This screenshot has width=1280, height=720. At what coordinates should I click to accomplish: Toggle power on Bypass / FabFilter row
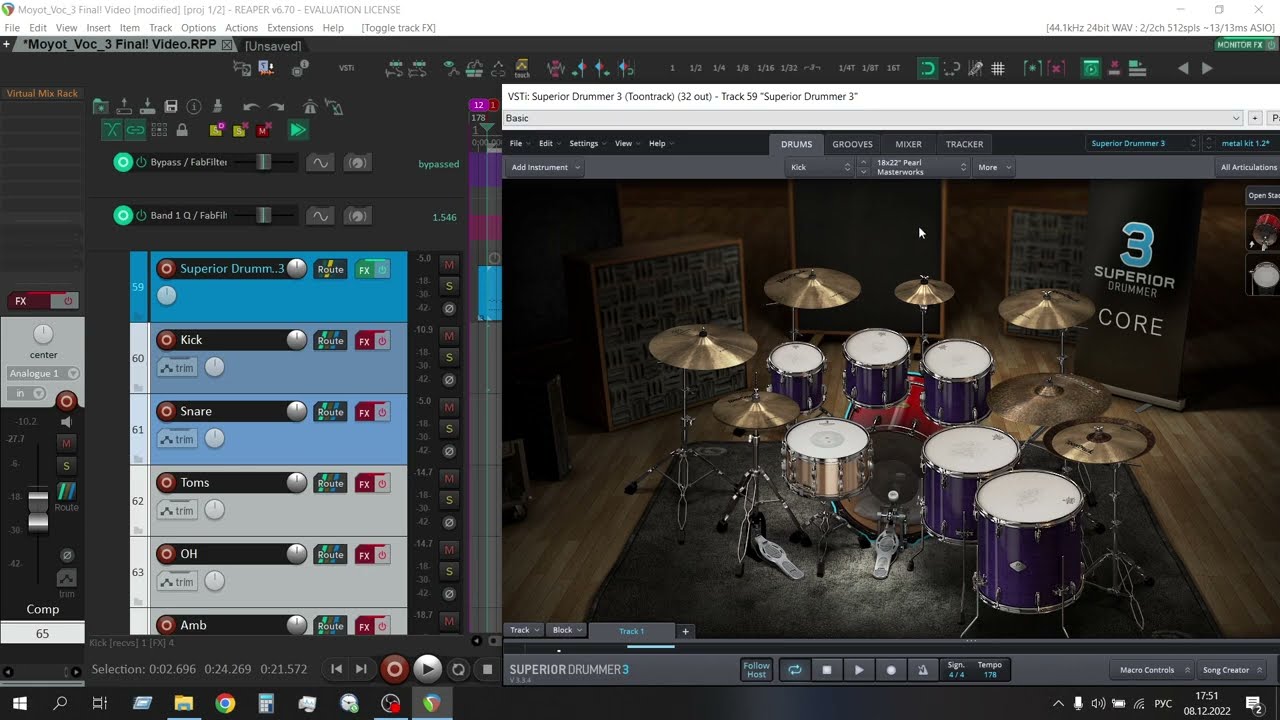point(141,162)
